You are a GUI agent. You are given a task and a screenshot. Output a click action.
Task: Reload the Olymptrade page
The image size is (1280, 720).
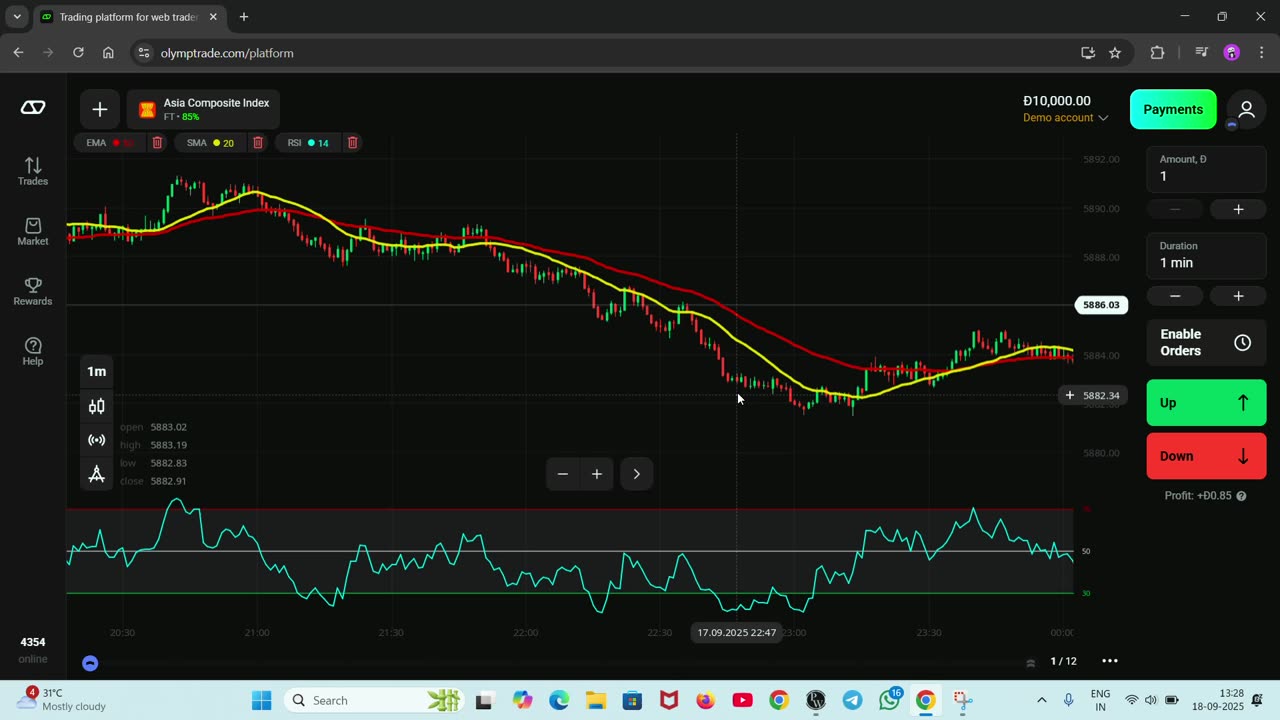coord(78,53)
